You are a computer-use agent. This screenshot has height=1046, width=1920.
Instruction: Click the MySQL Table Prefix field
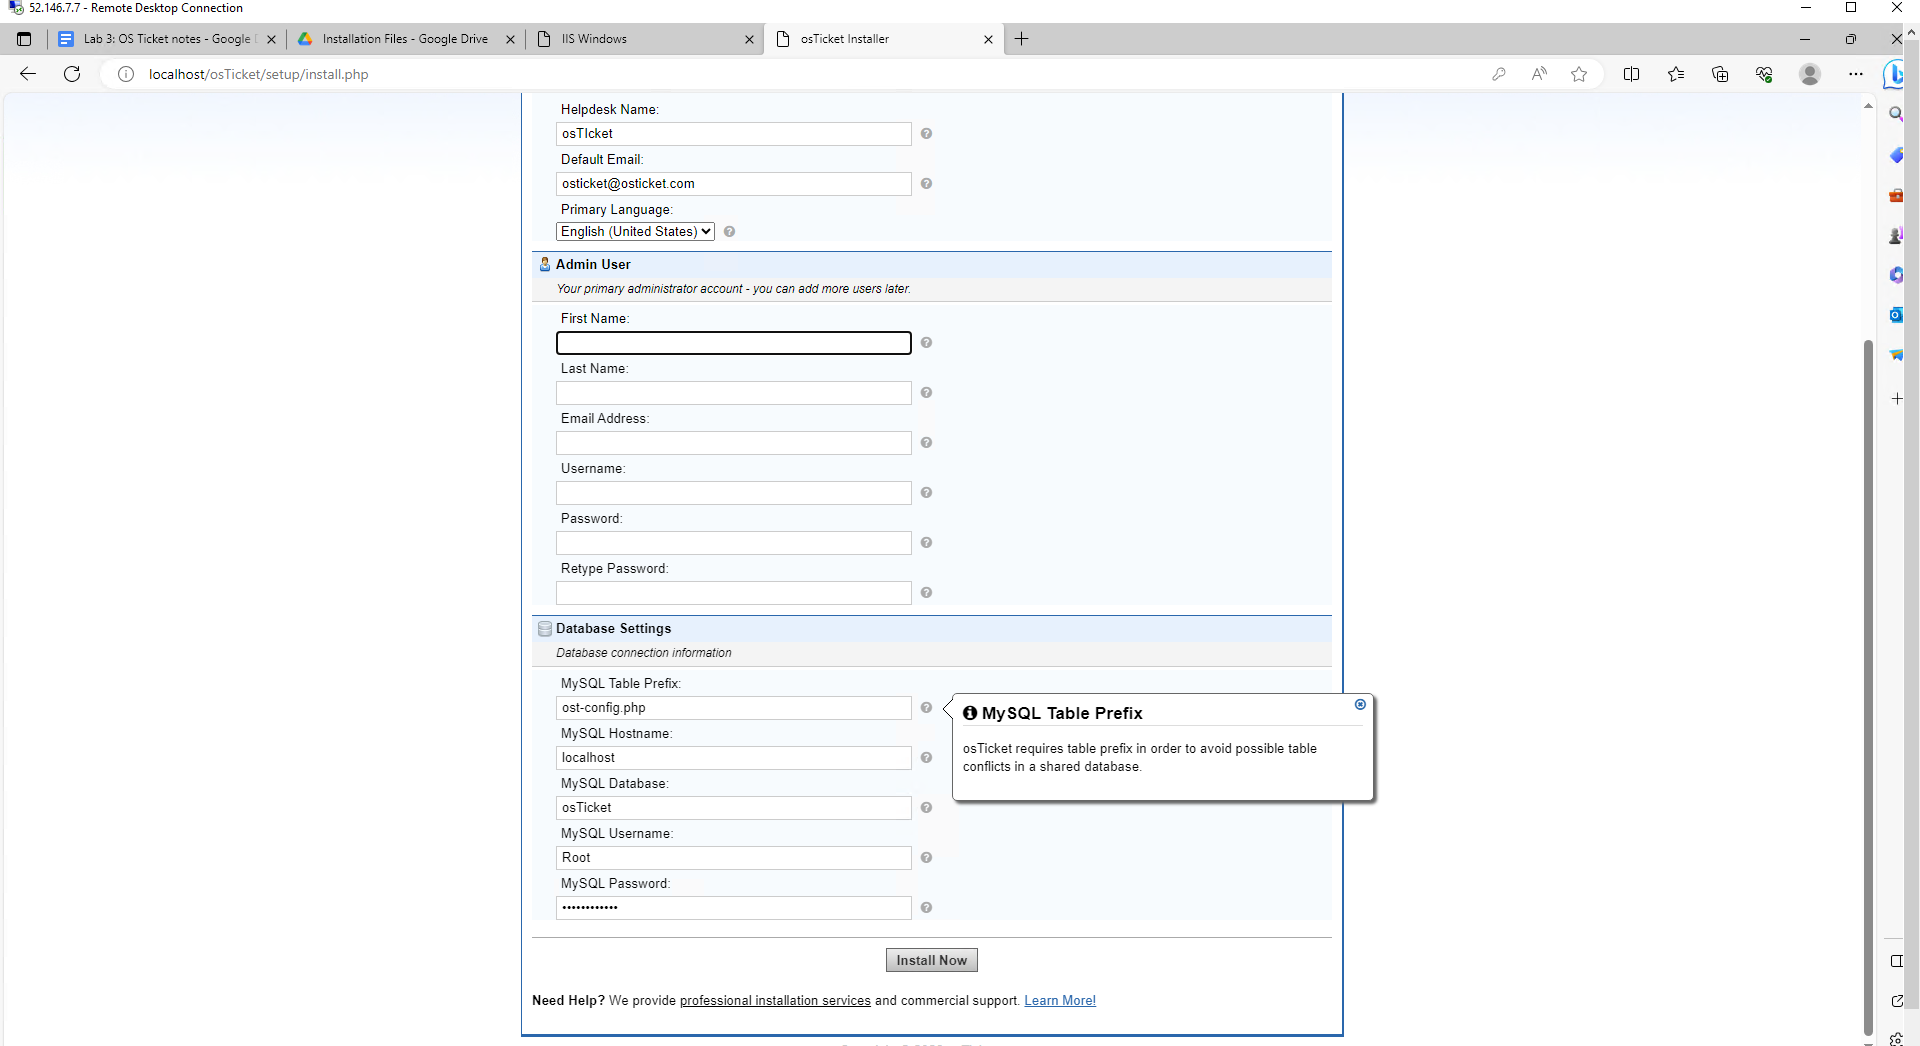(733, 708)
